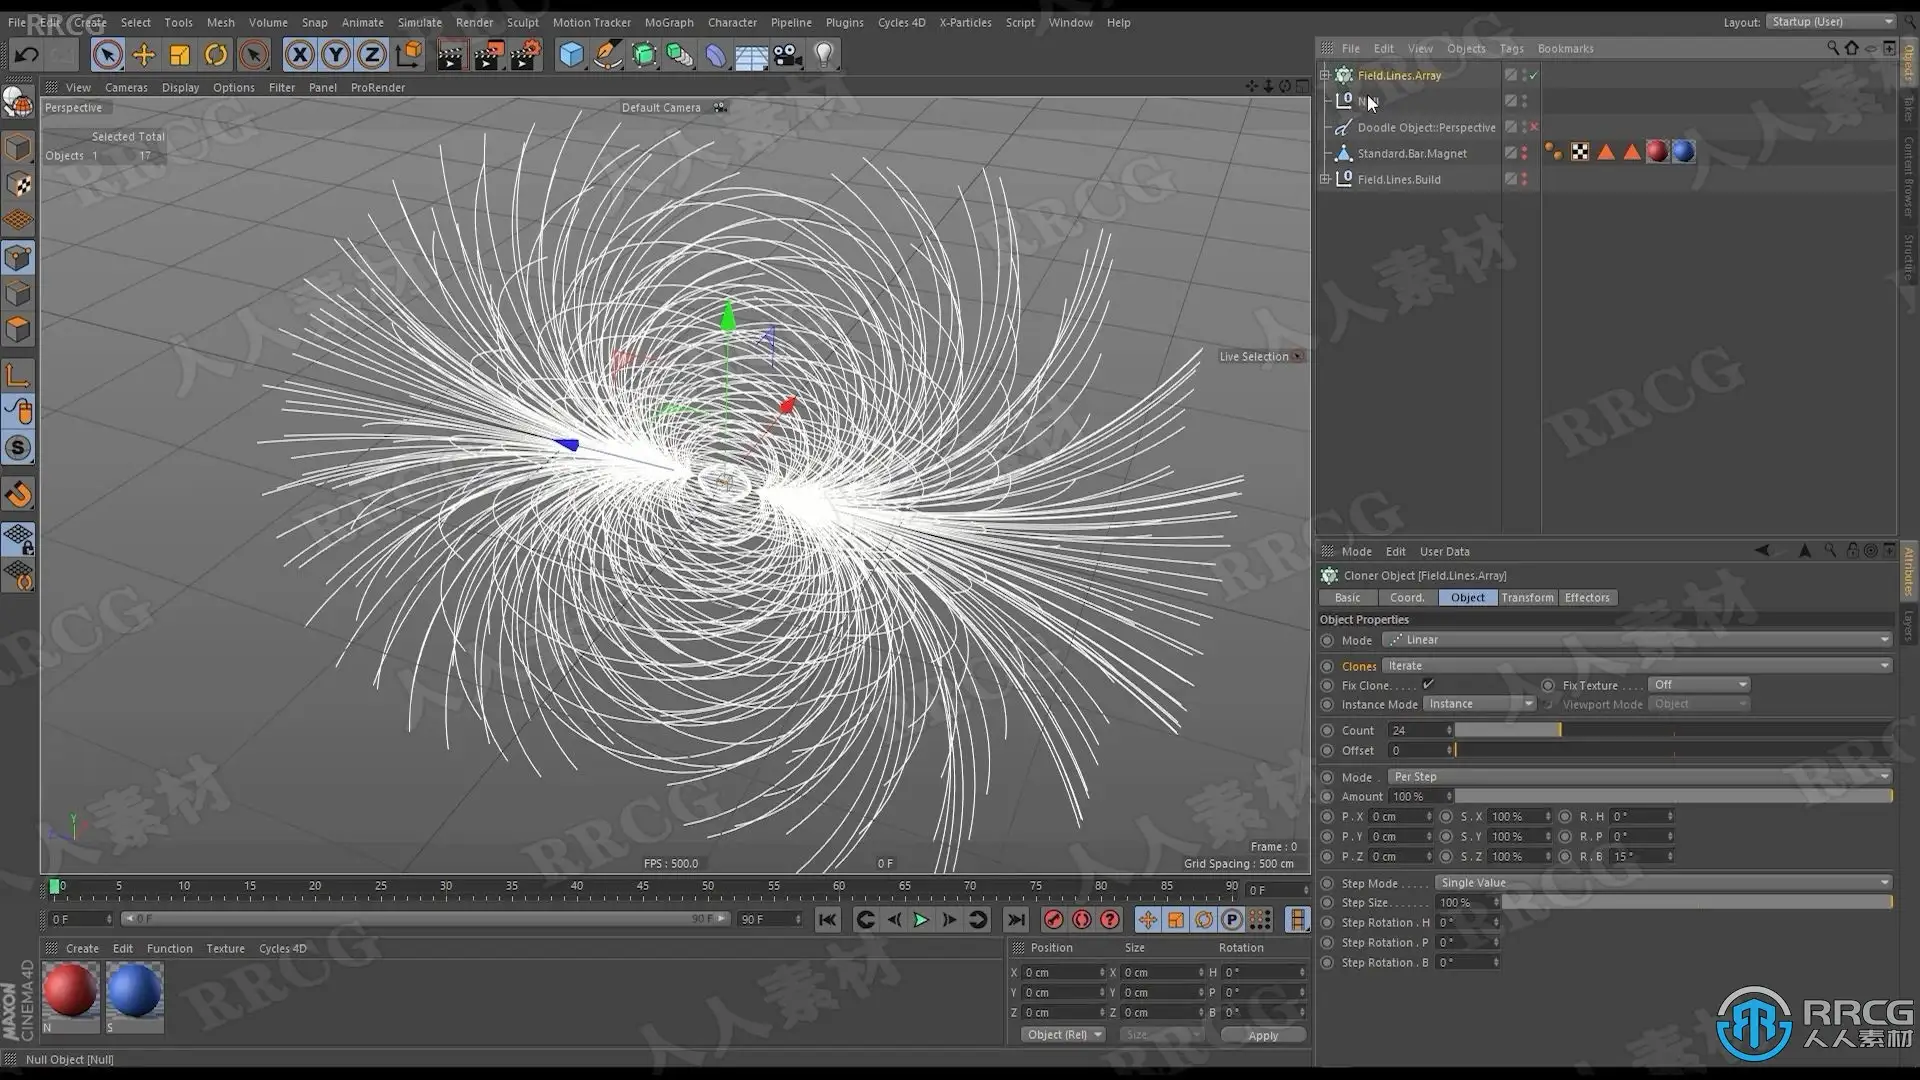Expand the Field.Lines.Build tree item

[x=1325, y=179]
